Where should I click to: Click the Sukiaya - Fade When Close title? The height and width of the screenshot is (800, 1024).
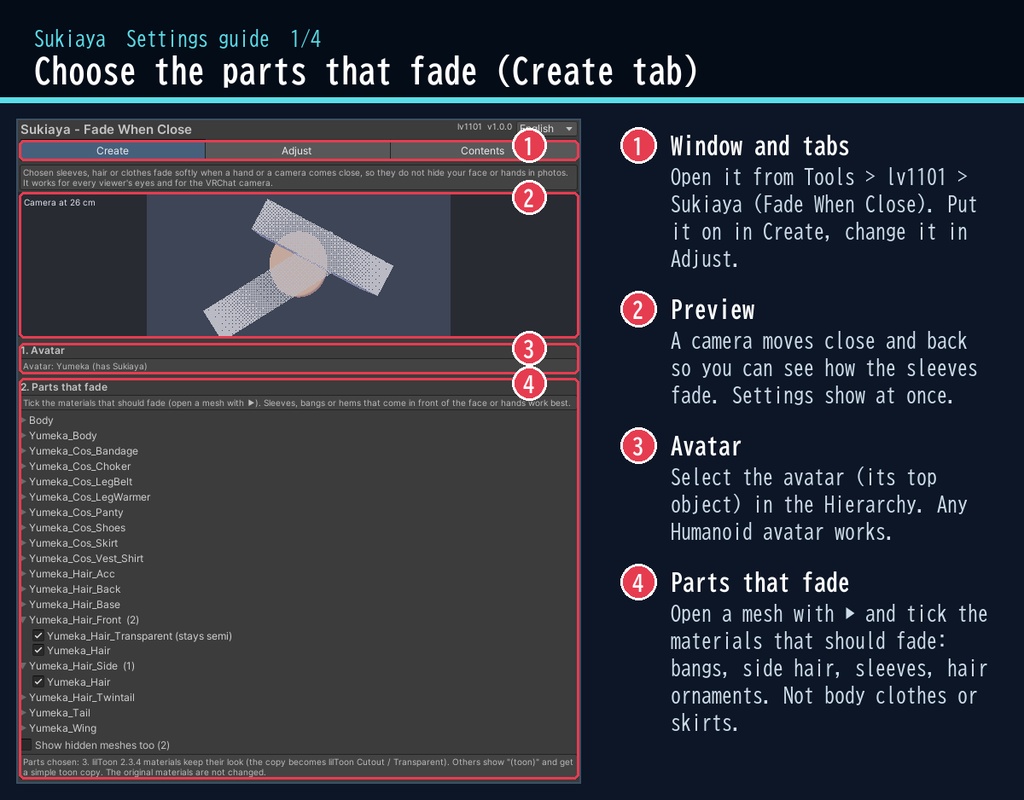click(106, 129)
